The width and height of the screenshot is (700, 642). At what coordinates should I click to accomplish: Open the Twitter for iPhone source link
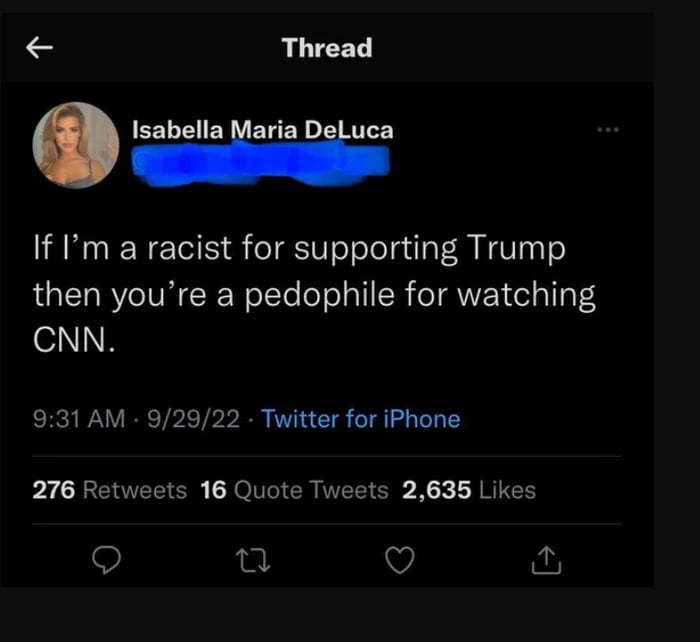click(x=361, y=419)
